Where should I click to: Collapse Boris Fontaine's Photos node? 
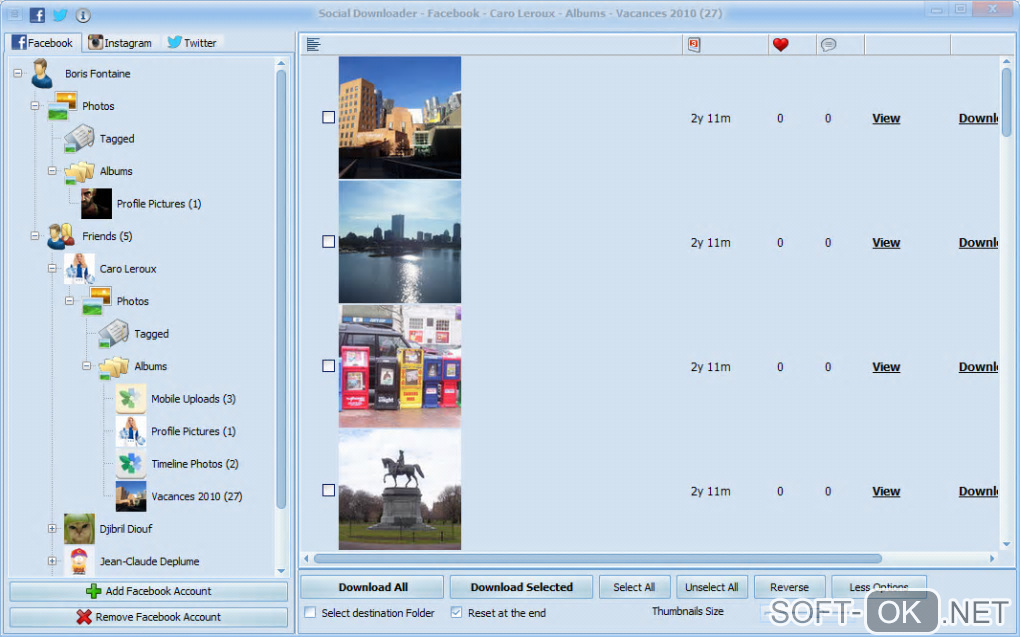point(35,106)
